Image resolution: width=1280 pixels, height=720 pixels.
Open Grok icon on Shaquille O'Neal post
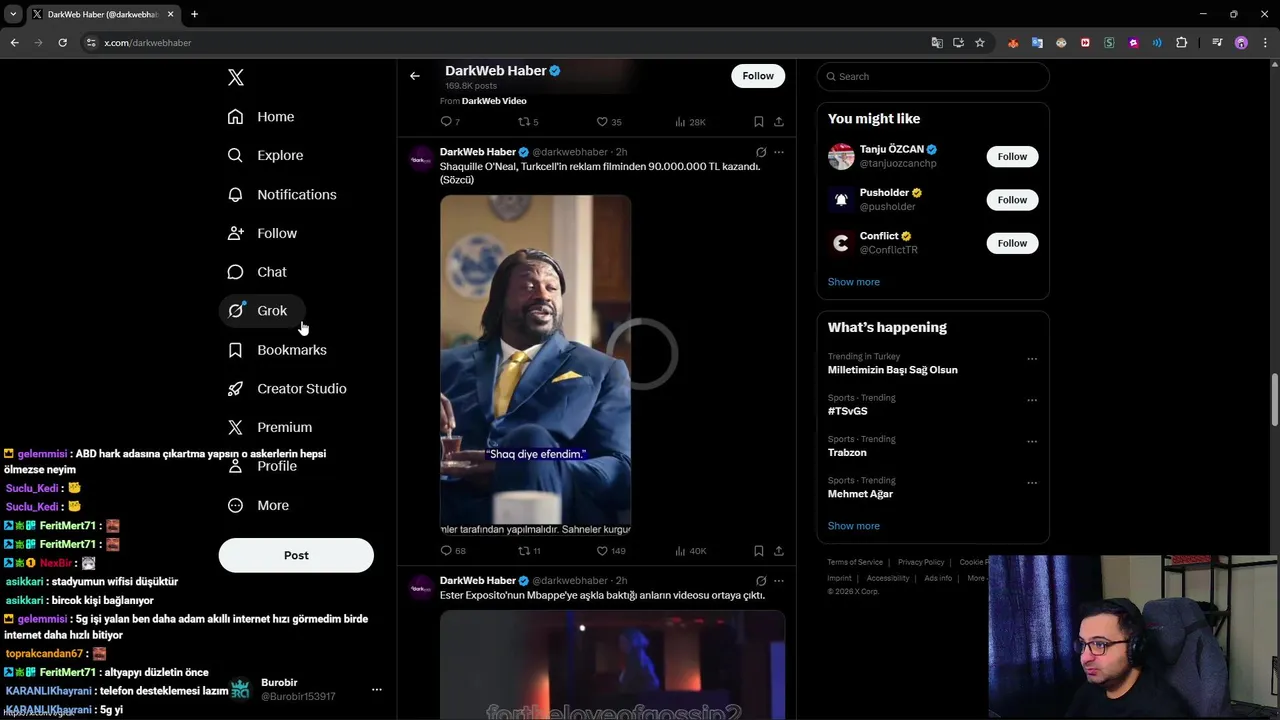(761, 153)
